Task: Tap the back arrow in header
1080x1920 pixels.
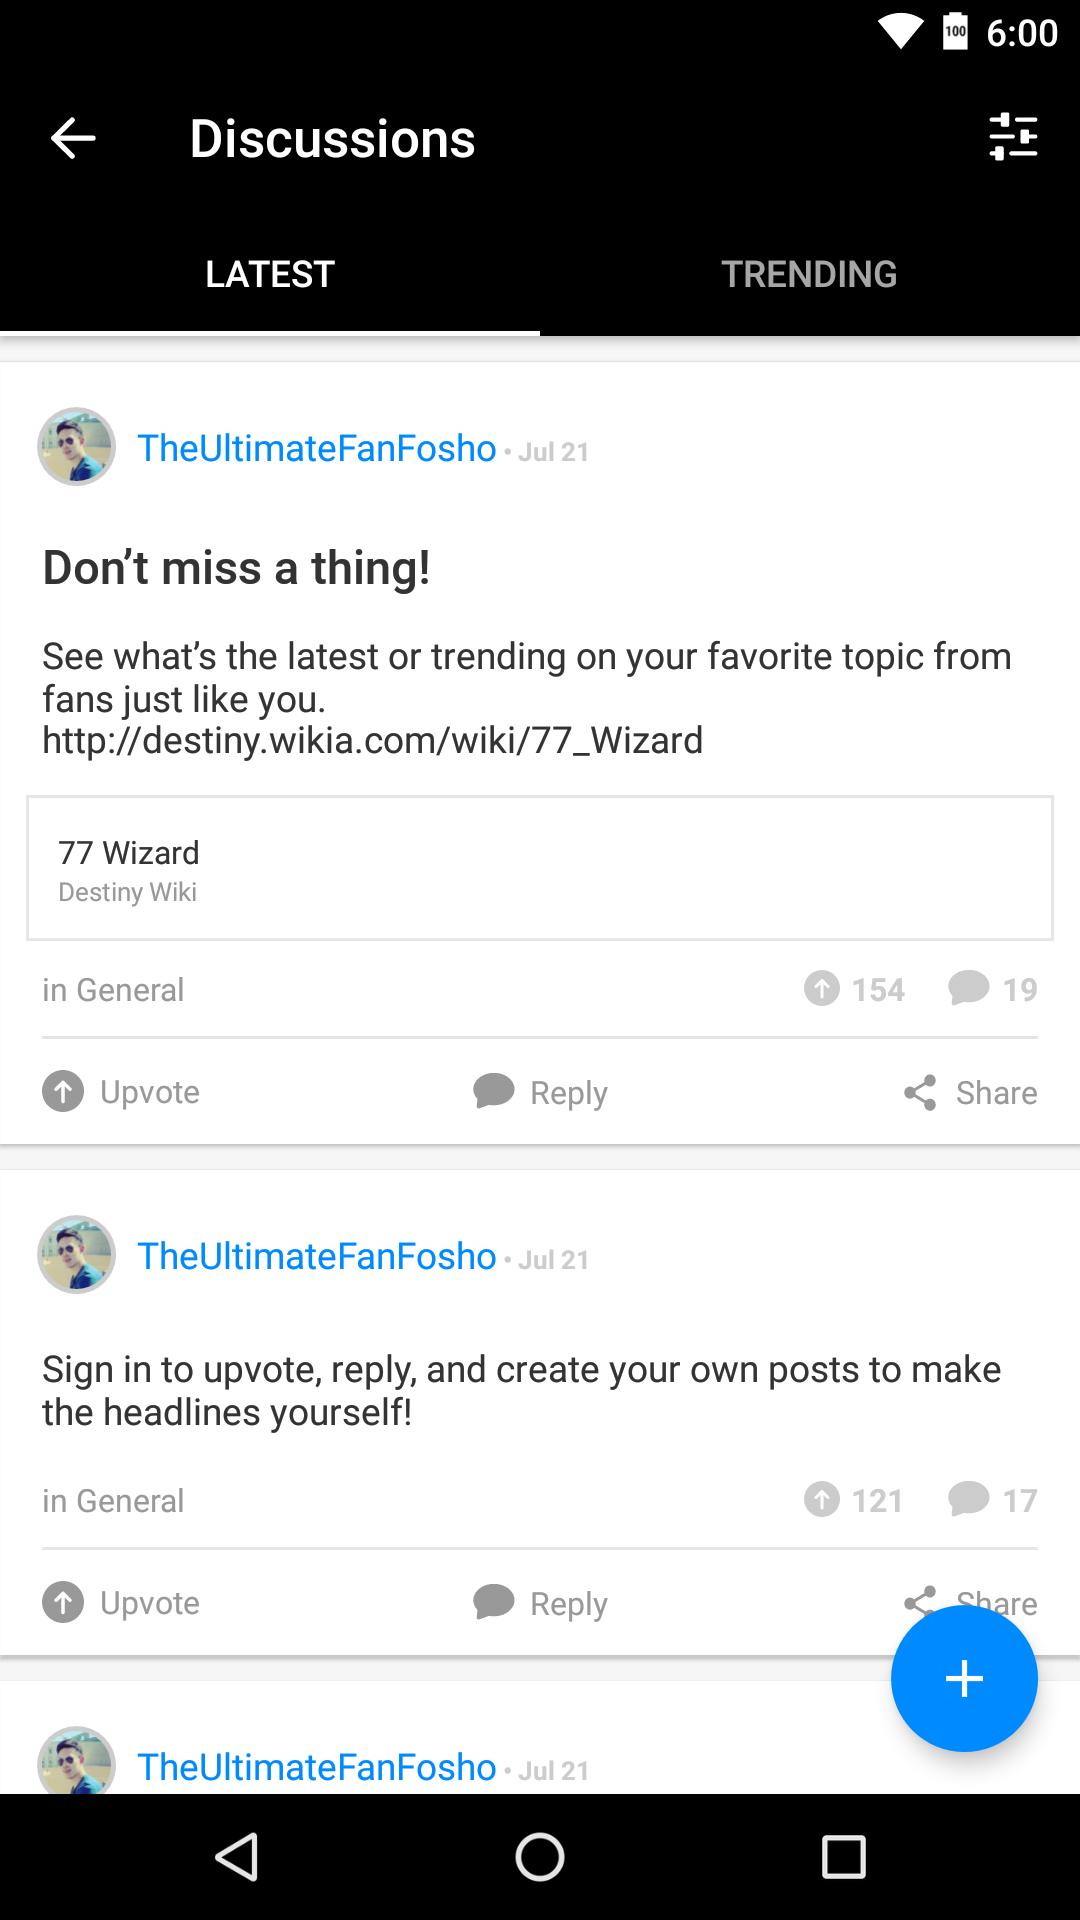Action: coord(73,138)
